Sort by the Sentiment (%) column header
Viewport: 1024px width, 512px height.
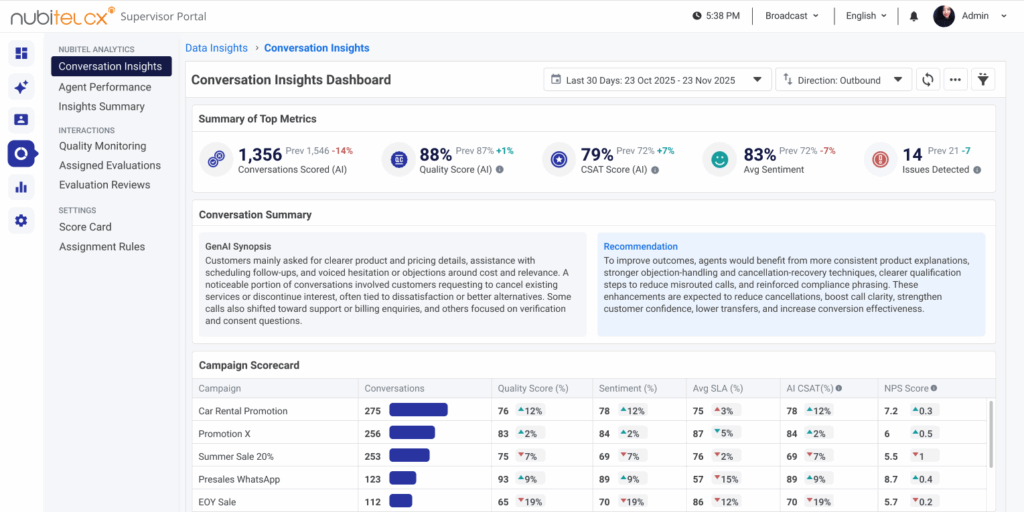coord(628,388)
